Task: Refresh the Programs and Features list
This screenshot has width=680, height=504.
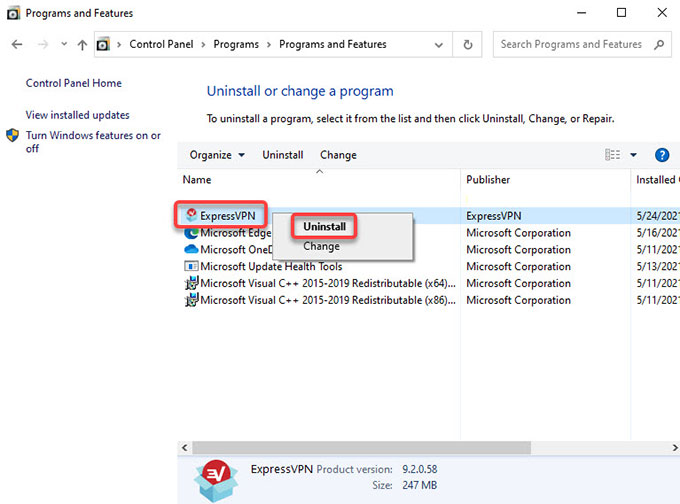Action: tap(468, 44)
